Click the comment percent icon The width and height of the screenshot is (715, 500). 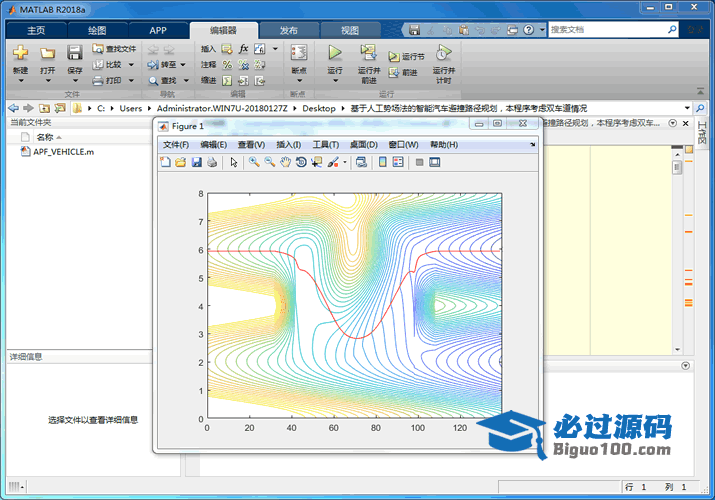(x=227, y=65)
